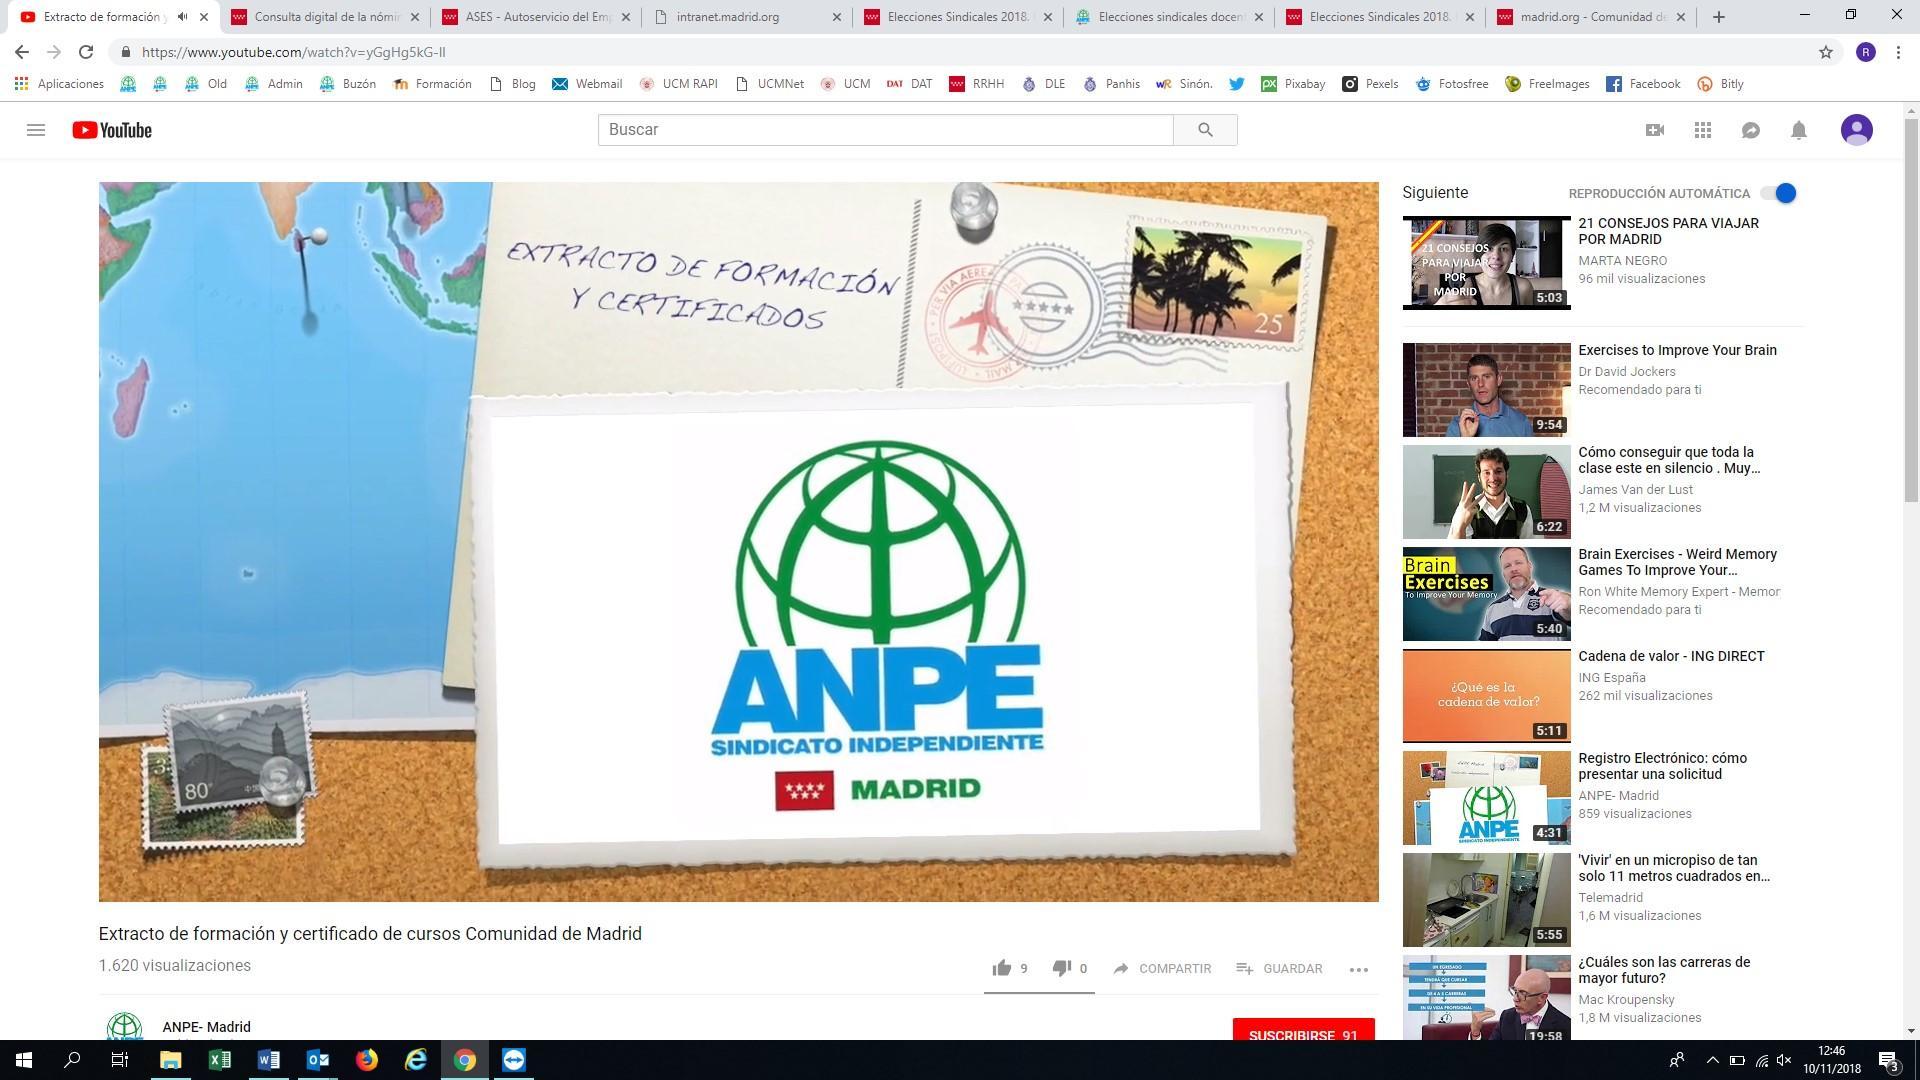This screenshot has width=1920, height=1080.
Task: Open Word from the taskbar
Action: (x=268, y=1060)
